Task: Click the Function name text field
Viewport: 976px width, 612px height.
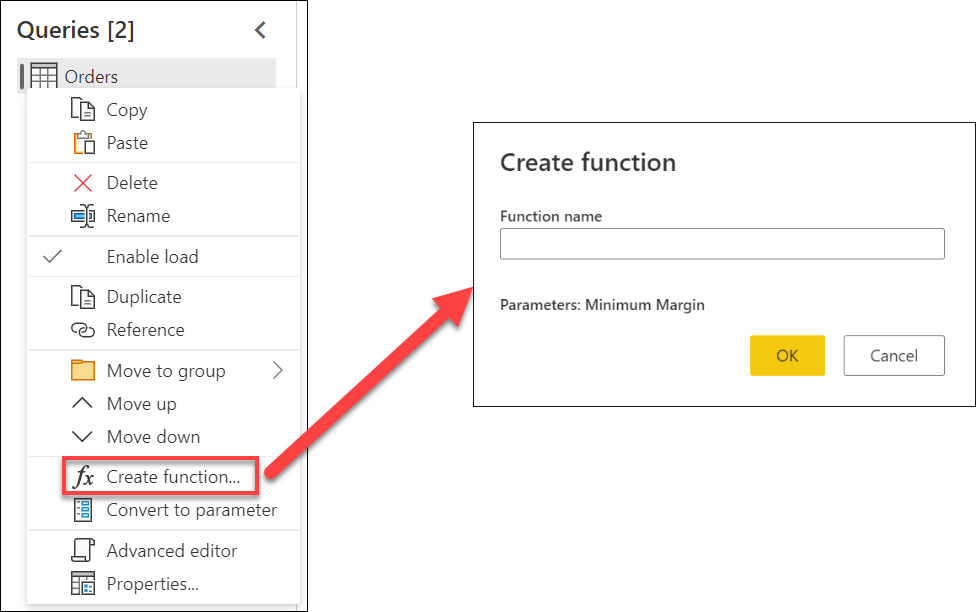Action: [x=722, y=243]
